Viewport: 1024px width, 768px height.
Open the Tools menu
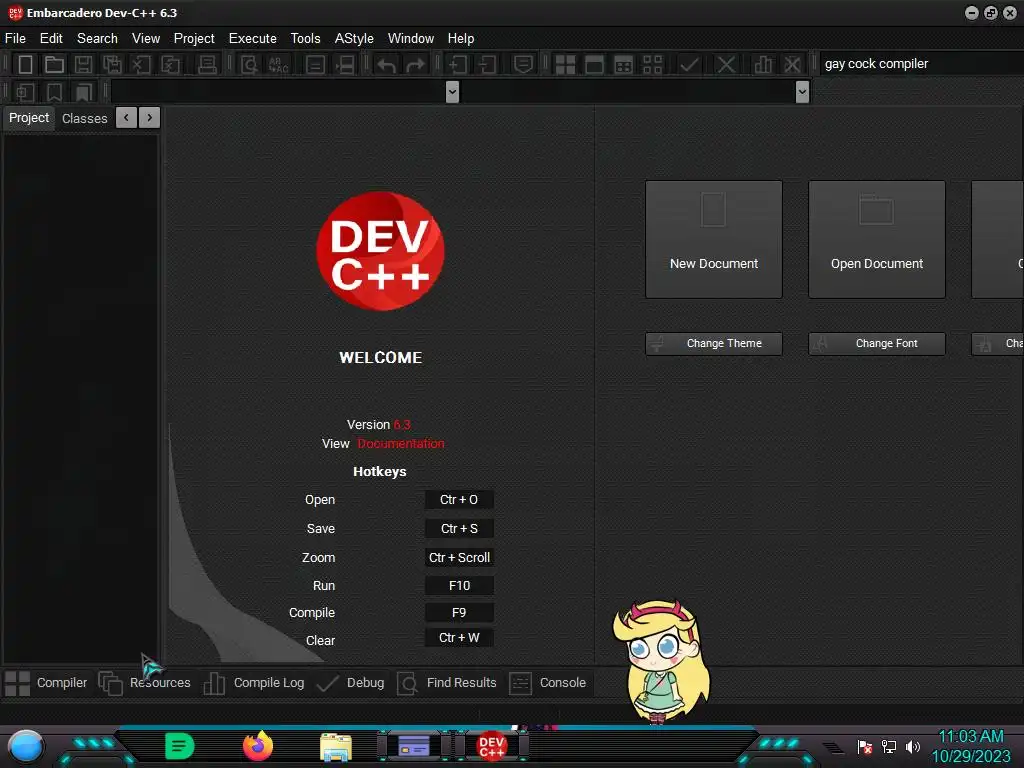306,39
